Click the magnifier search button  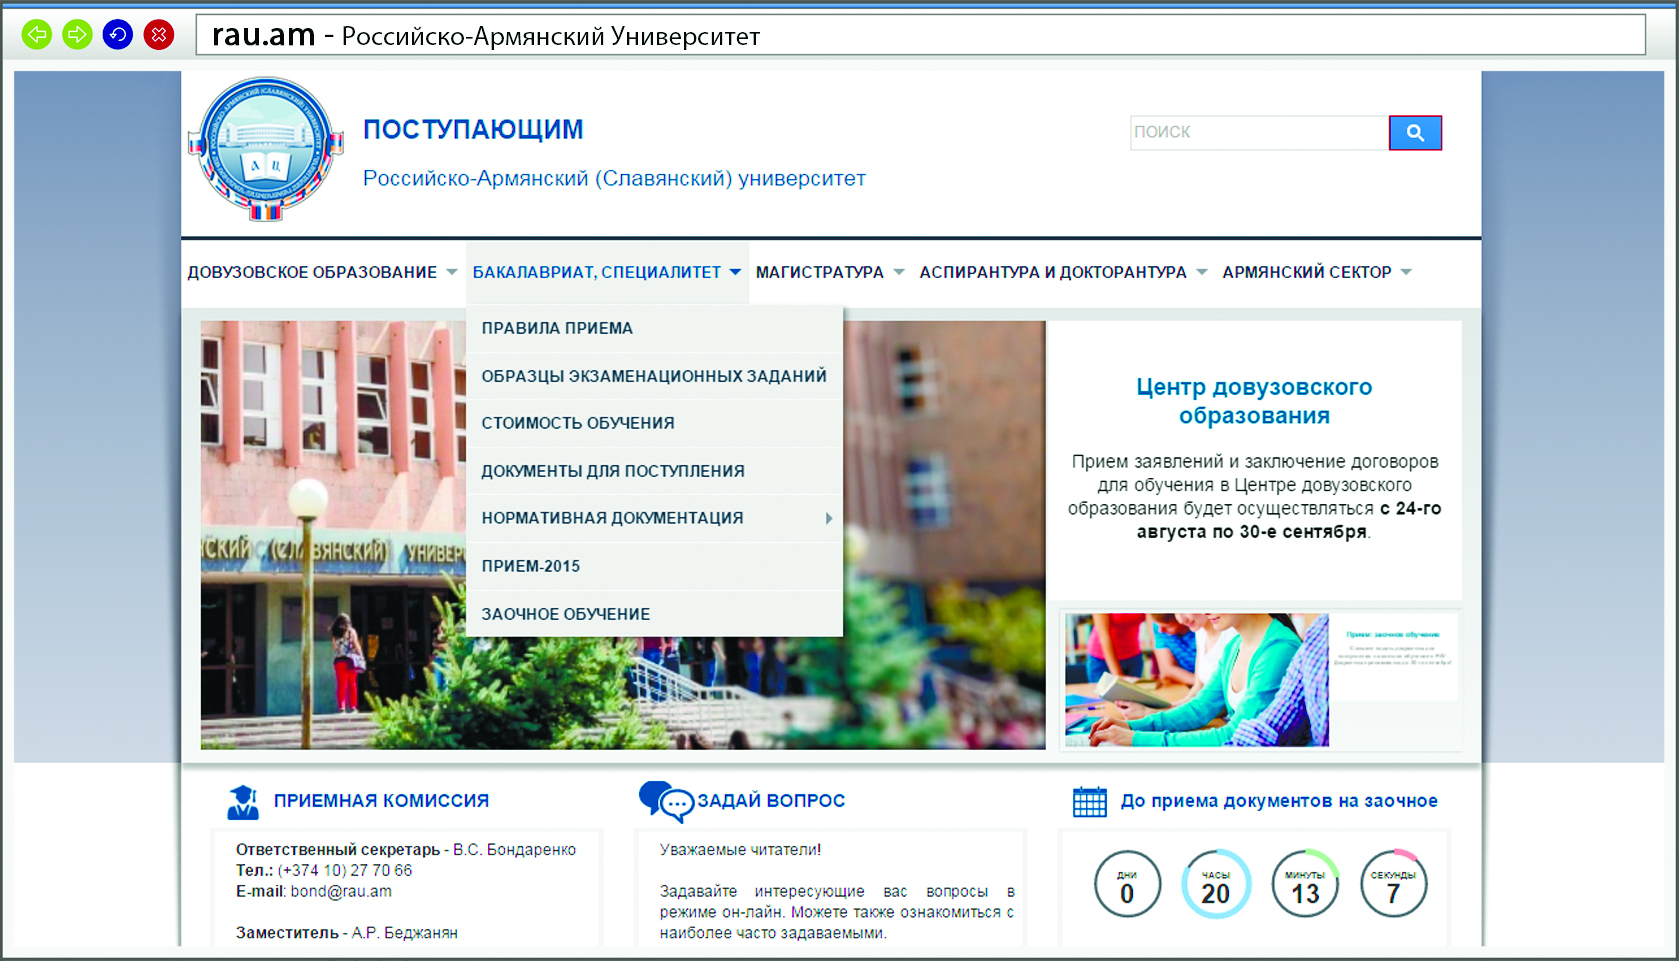click(x=1415, y=133)
